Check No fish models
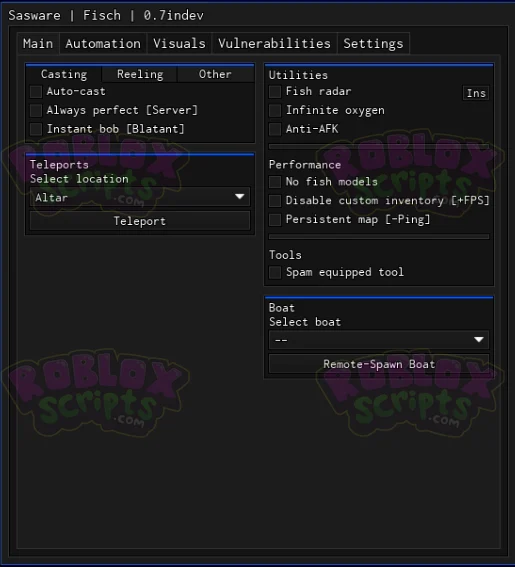 (275, 182)
